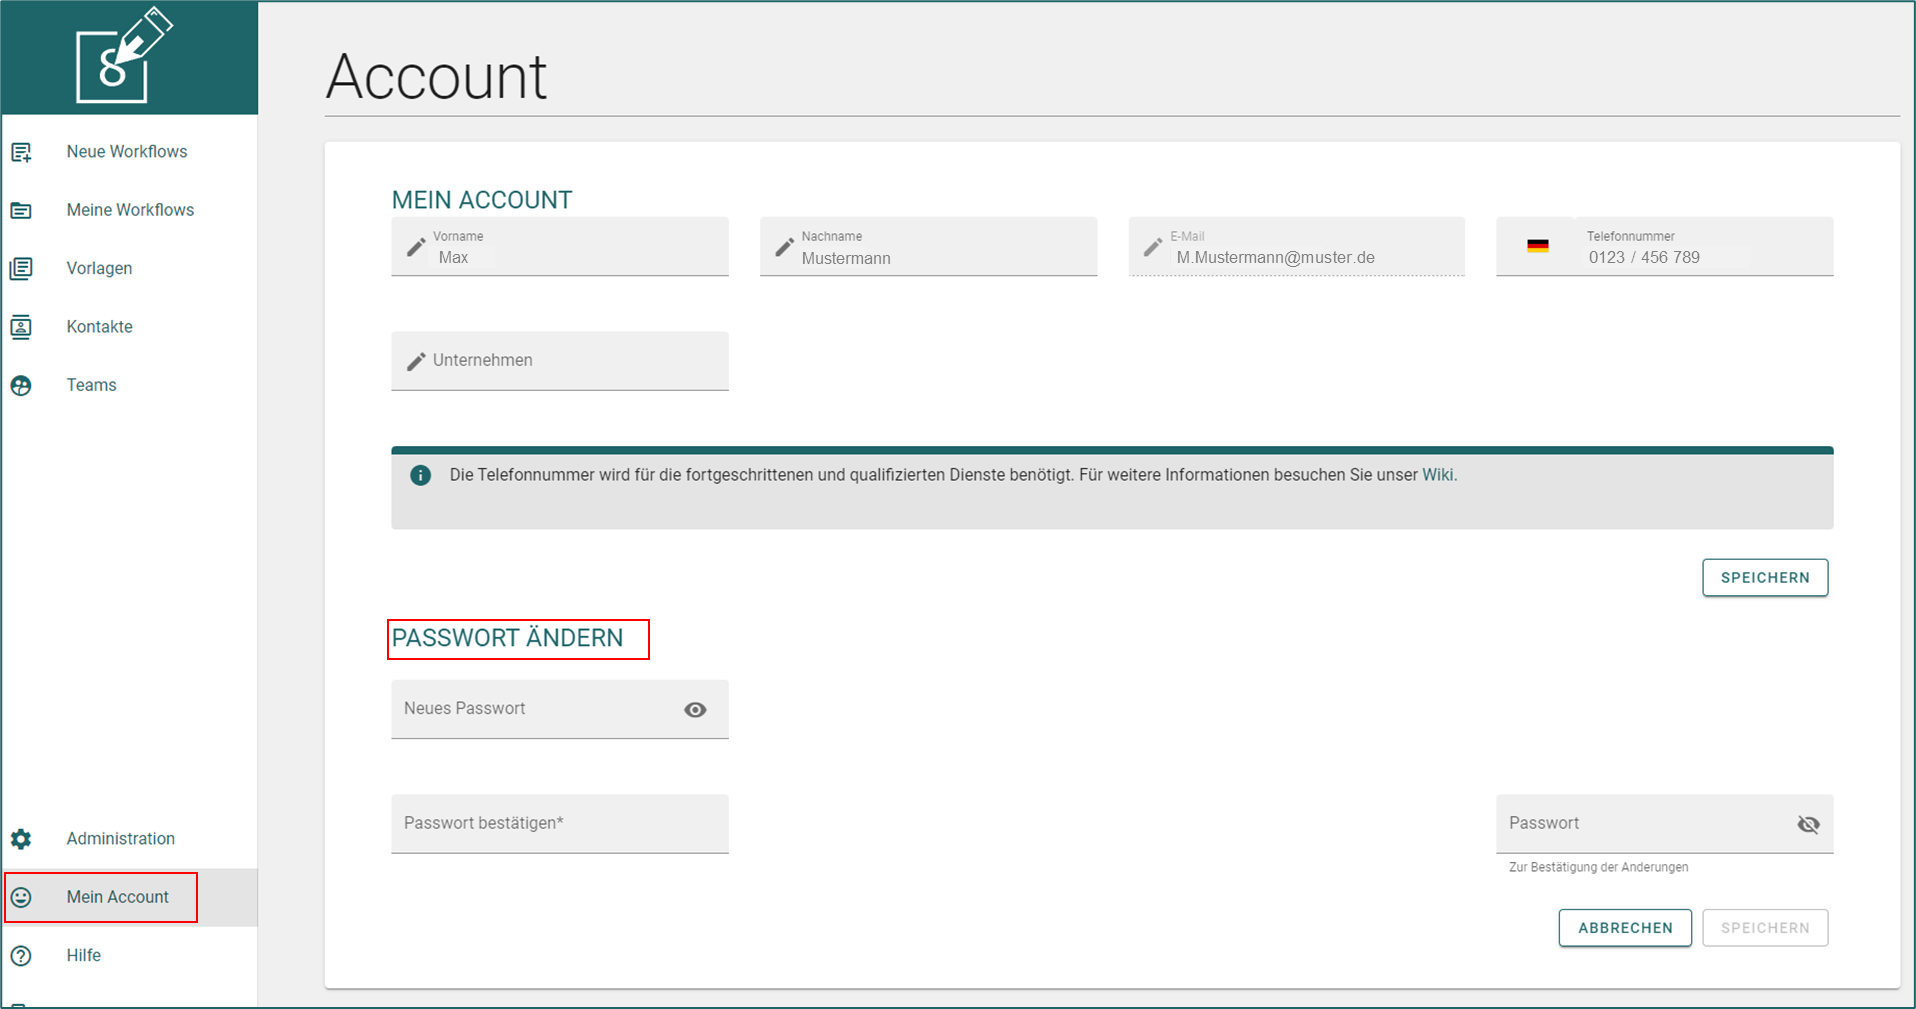Viewport: 1916px width, 1009px height.
Task: Toggle visibility of the confirmation Passwort field
Action: [x=1808, y=824]
